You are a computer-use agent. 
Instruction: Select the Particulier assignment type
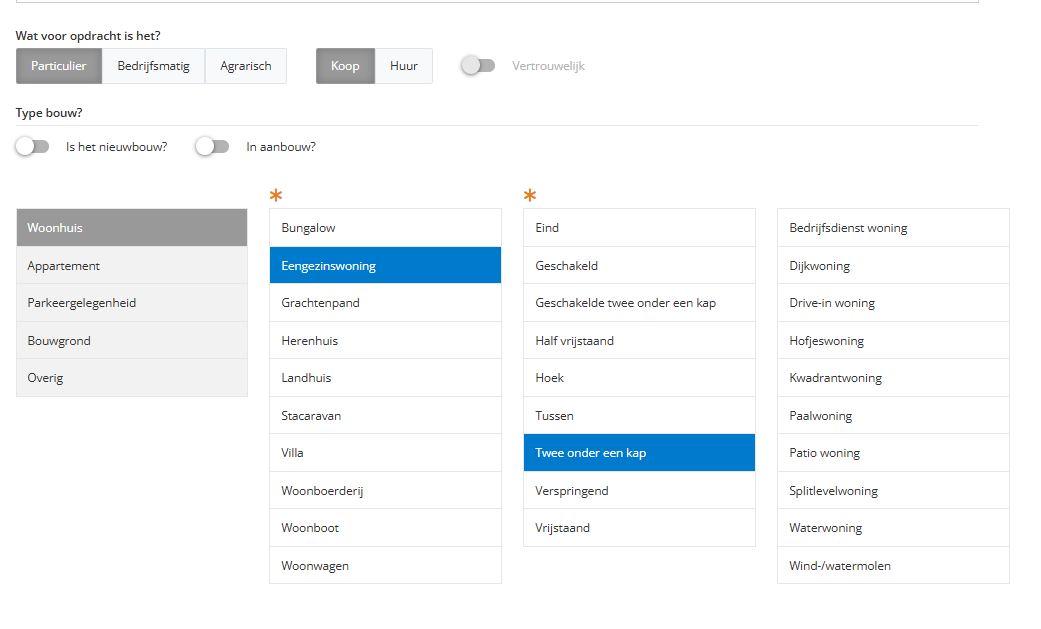coord(59,66)
